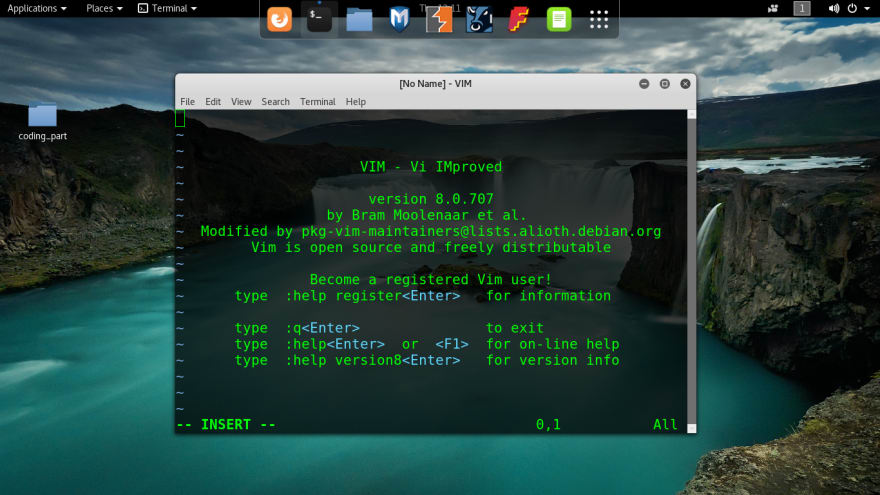Click the "All" status text
The height and width of the screenshot is (495, 880).
665,424
